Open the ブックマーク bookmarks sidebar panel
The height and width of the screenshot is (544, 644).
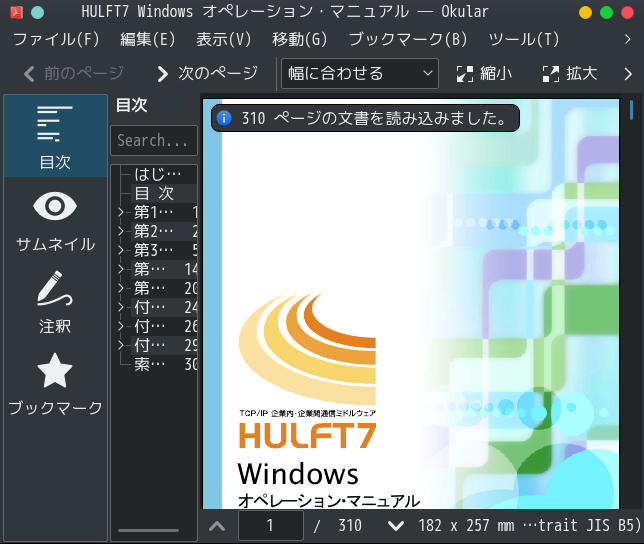tap(55, 385)
